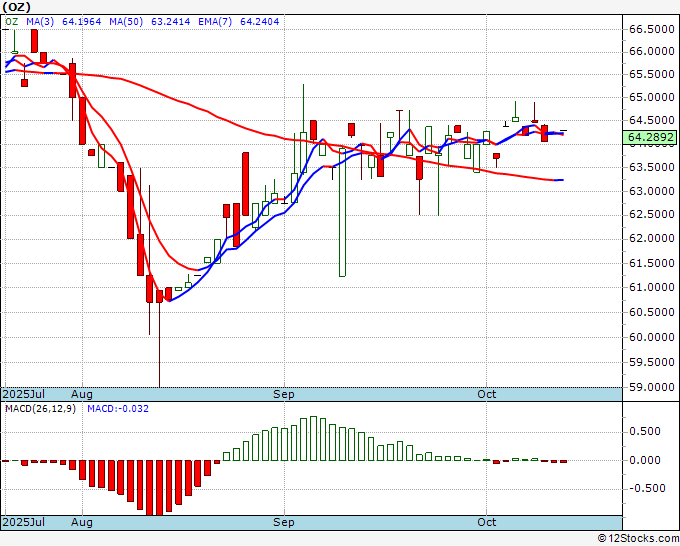This screenshot has width=680, height=546.
Task: Click the MACD(26,12,9) indicator label
Action: (40, 409)
